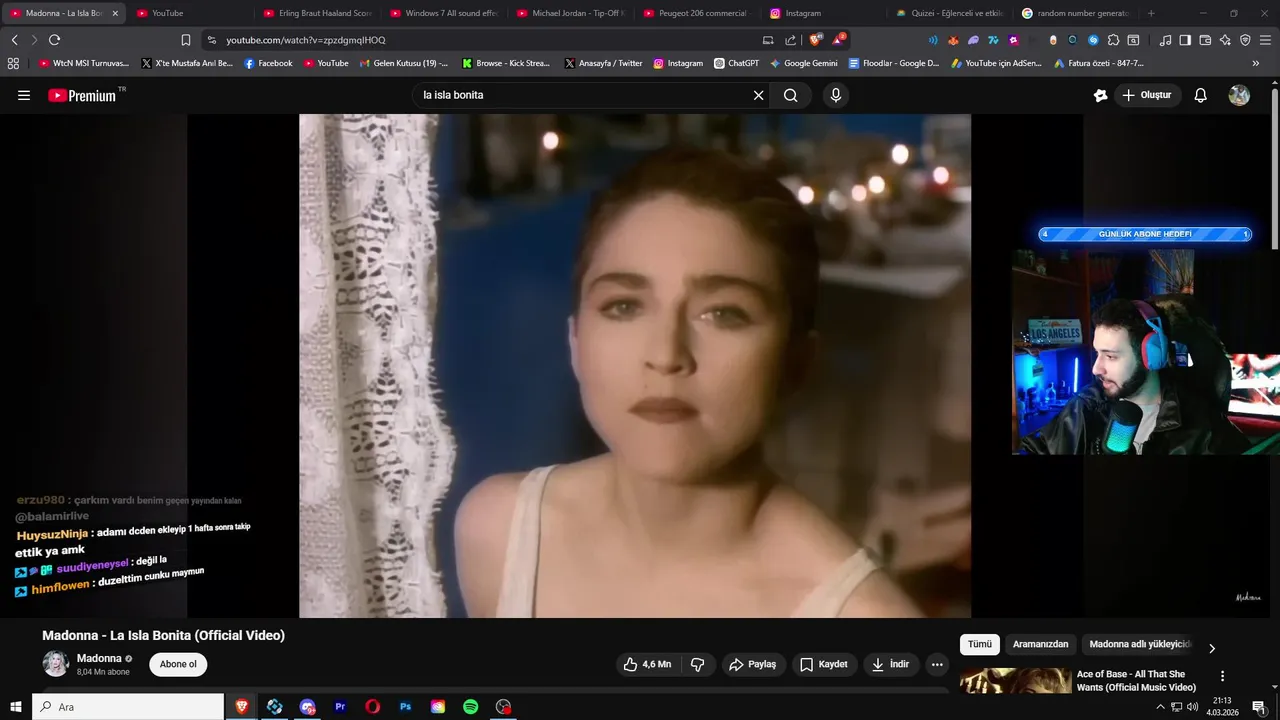Like the video with 4,6 Mn thumbs up
The width and height of the screenshot is (1280, 720).
647,664
